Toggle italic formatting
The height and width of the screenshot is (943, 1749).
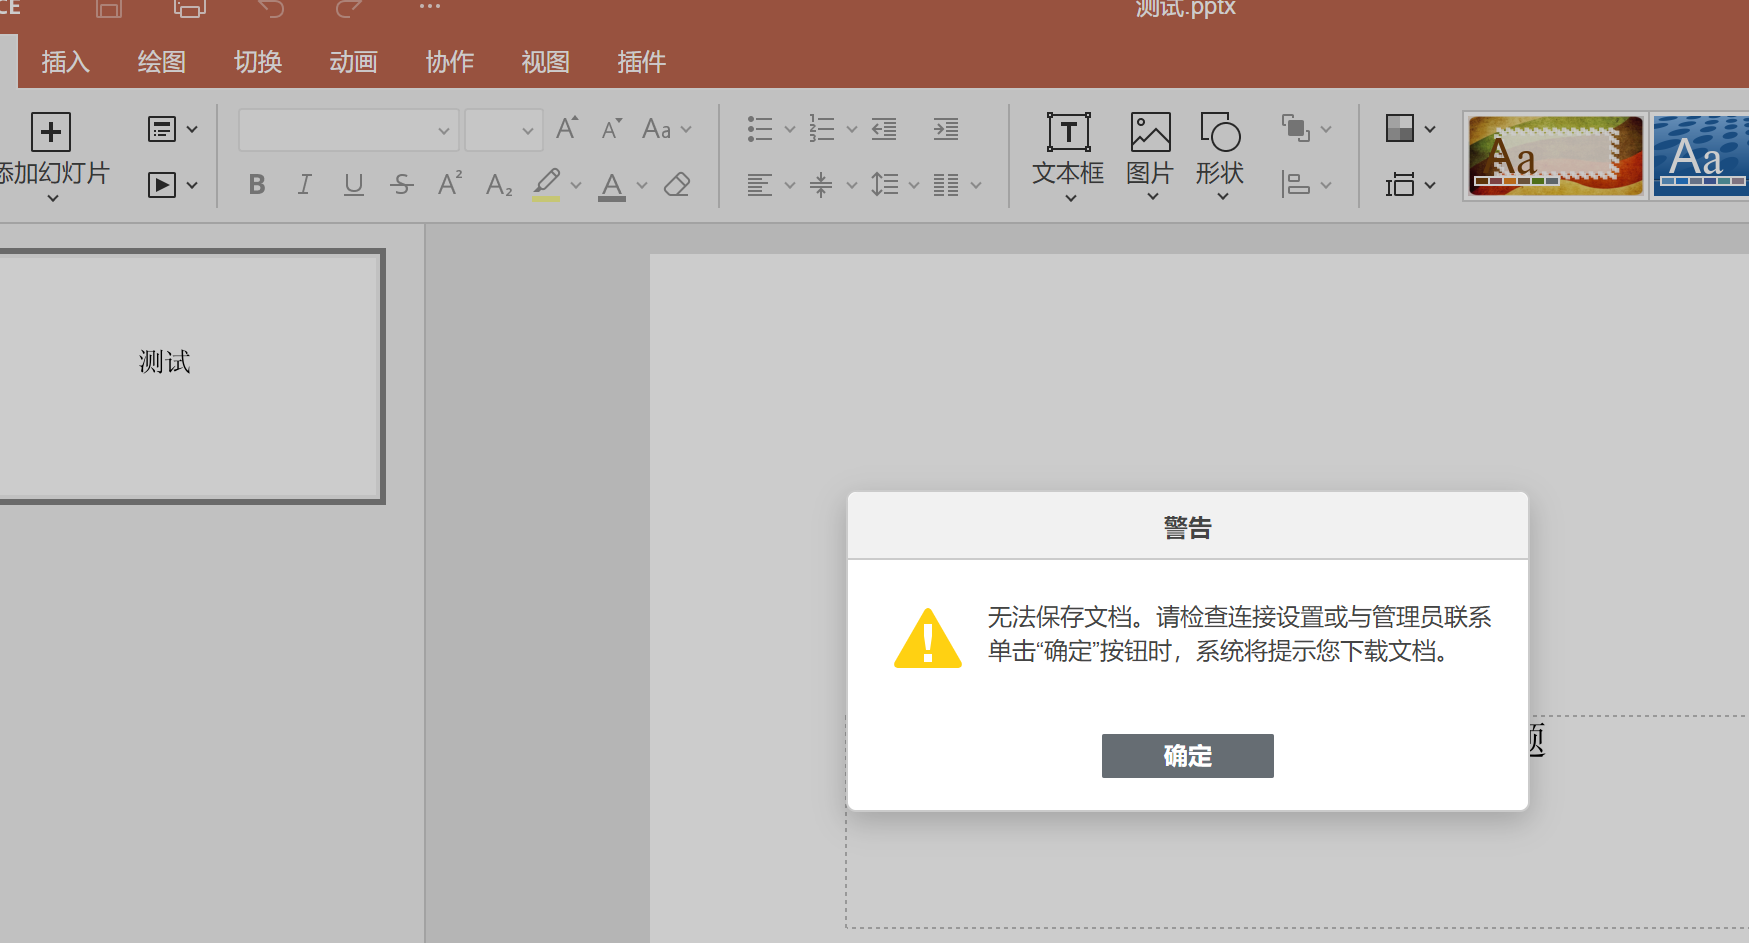pos(305,185)
